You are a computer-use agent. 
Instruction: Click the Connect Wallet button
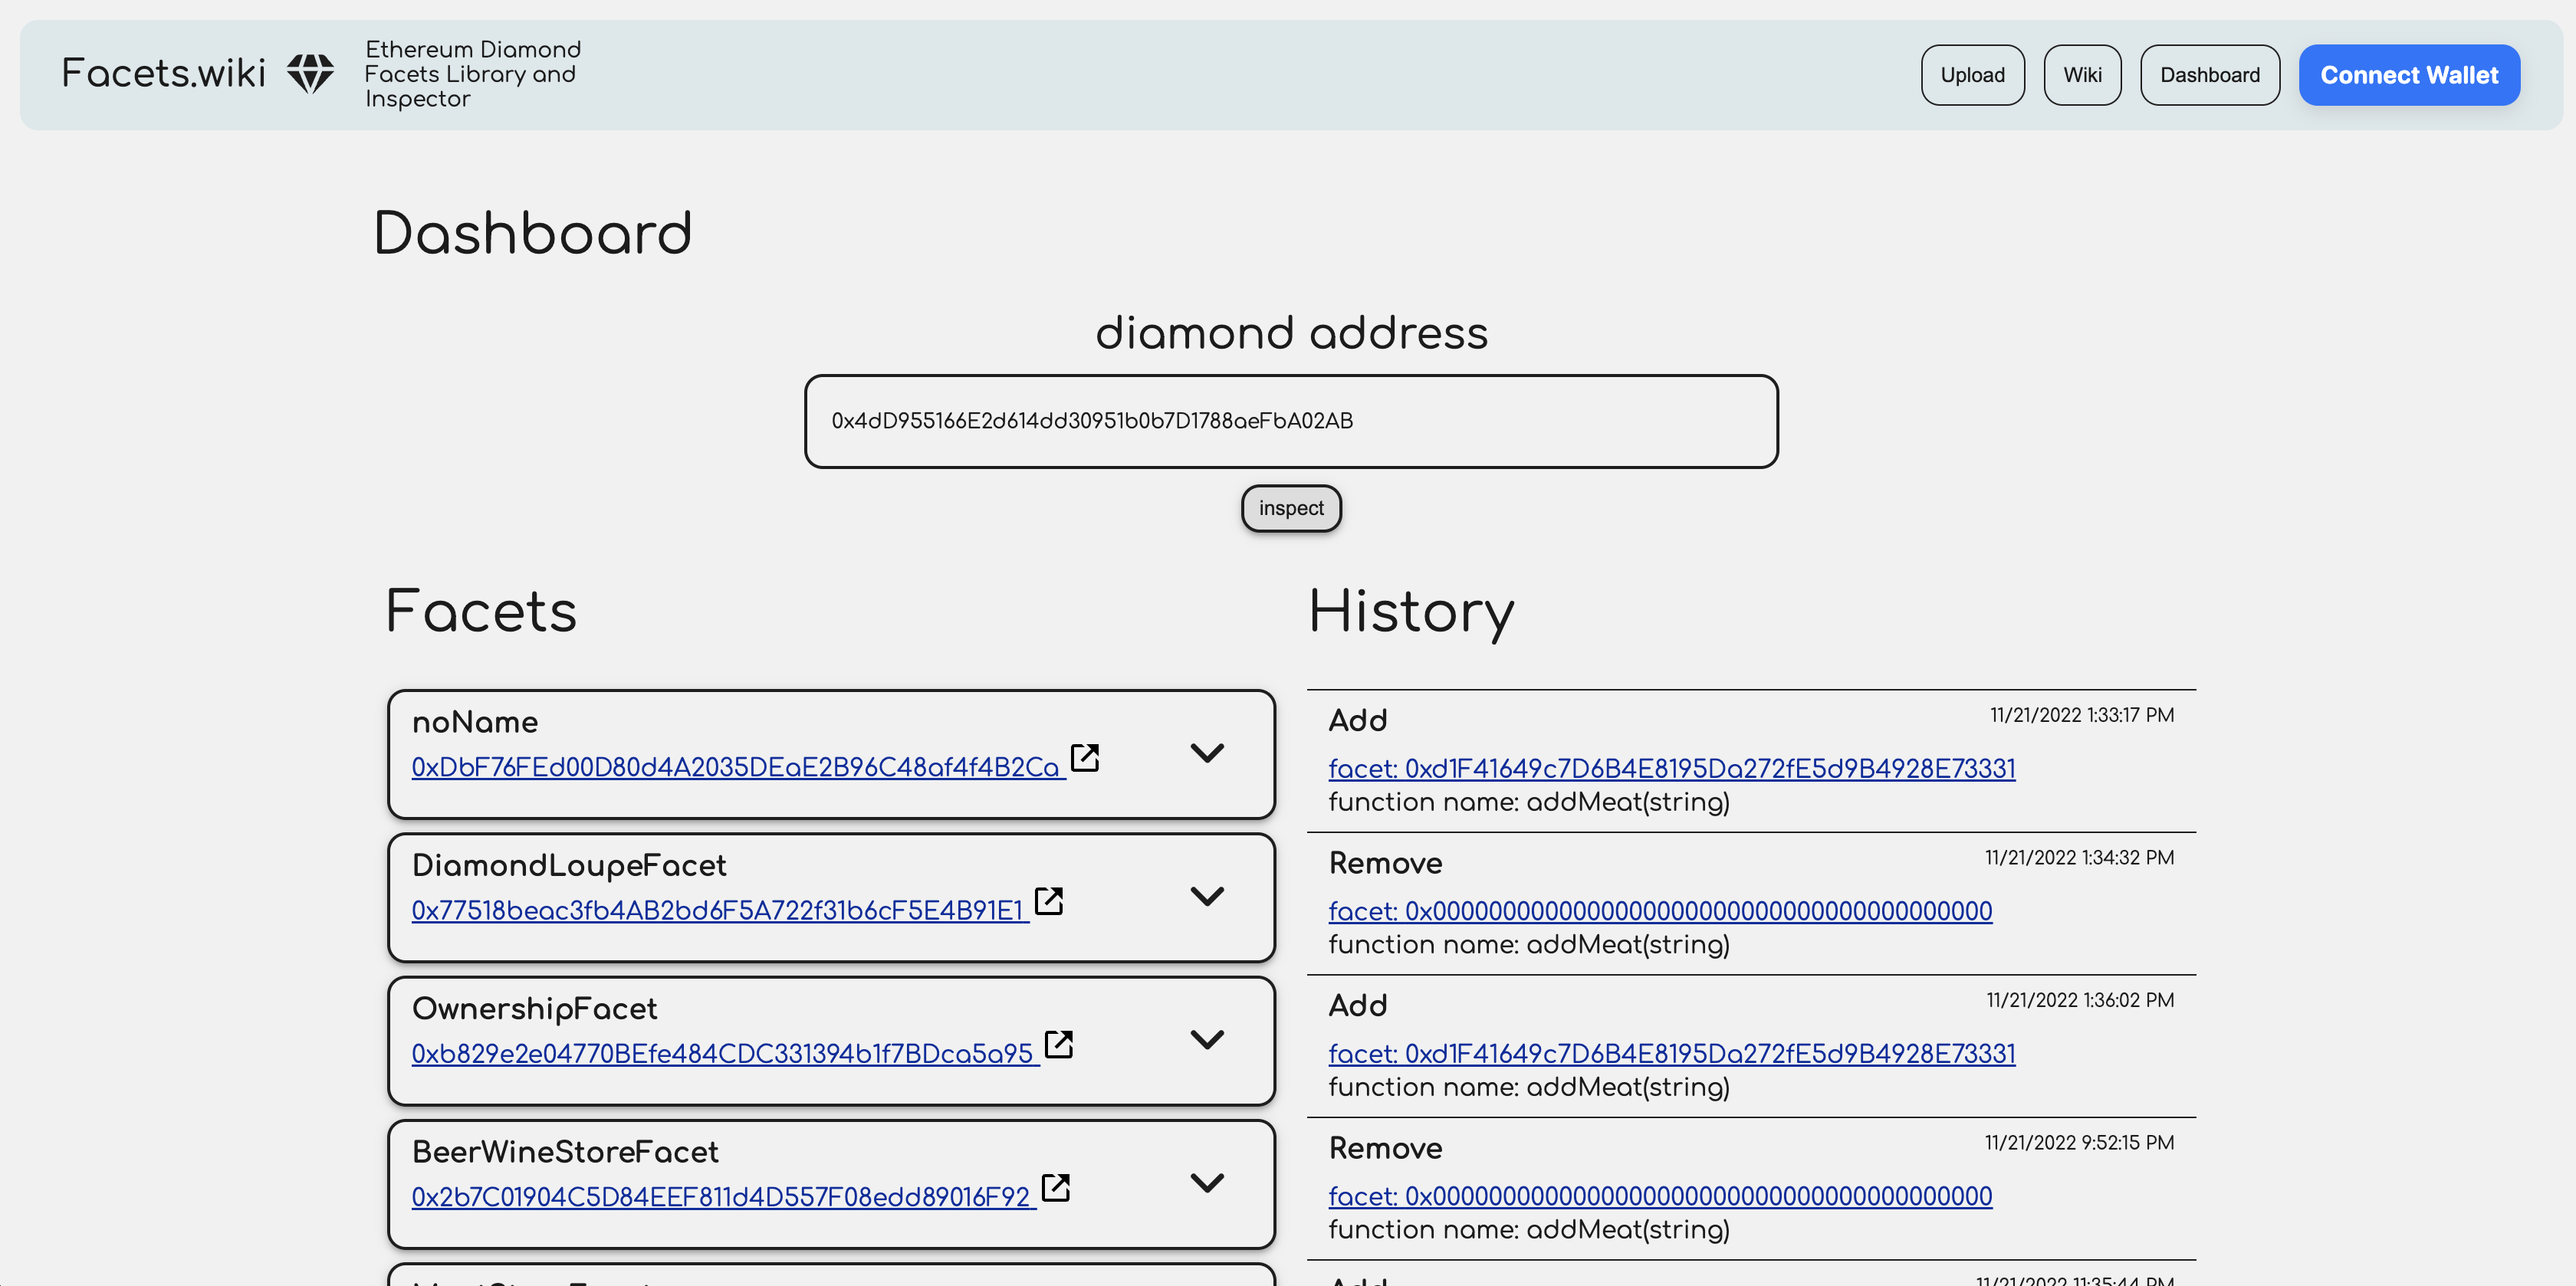[2408, 75]
